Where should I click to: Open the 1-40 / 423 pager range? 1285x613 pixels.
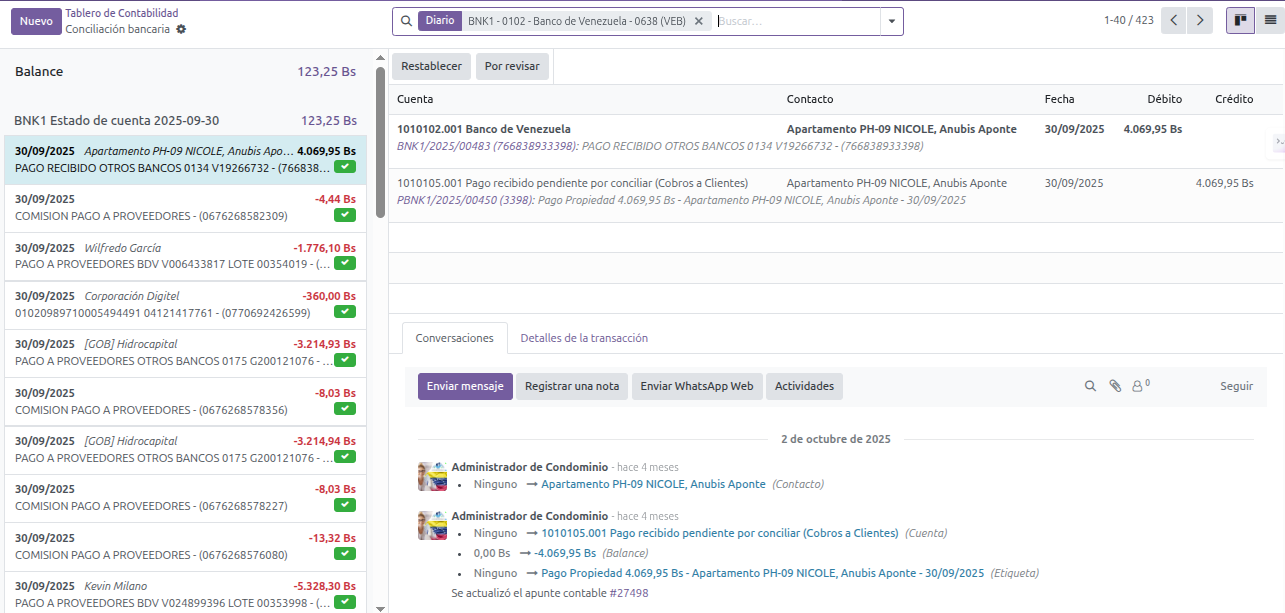click(1128, 21)
